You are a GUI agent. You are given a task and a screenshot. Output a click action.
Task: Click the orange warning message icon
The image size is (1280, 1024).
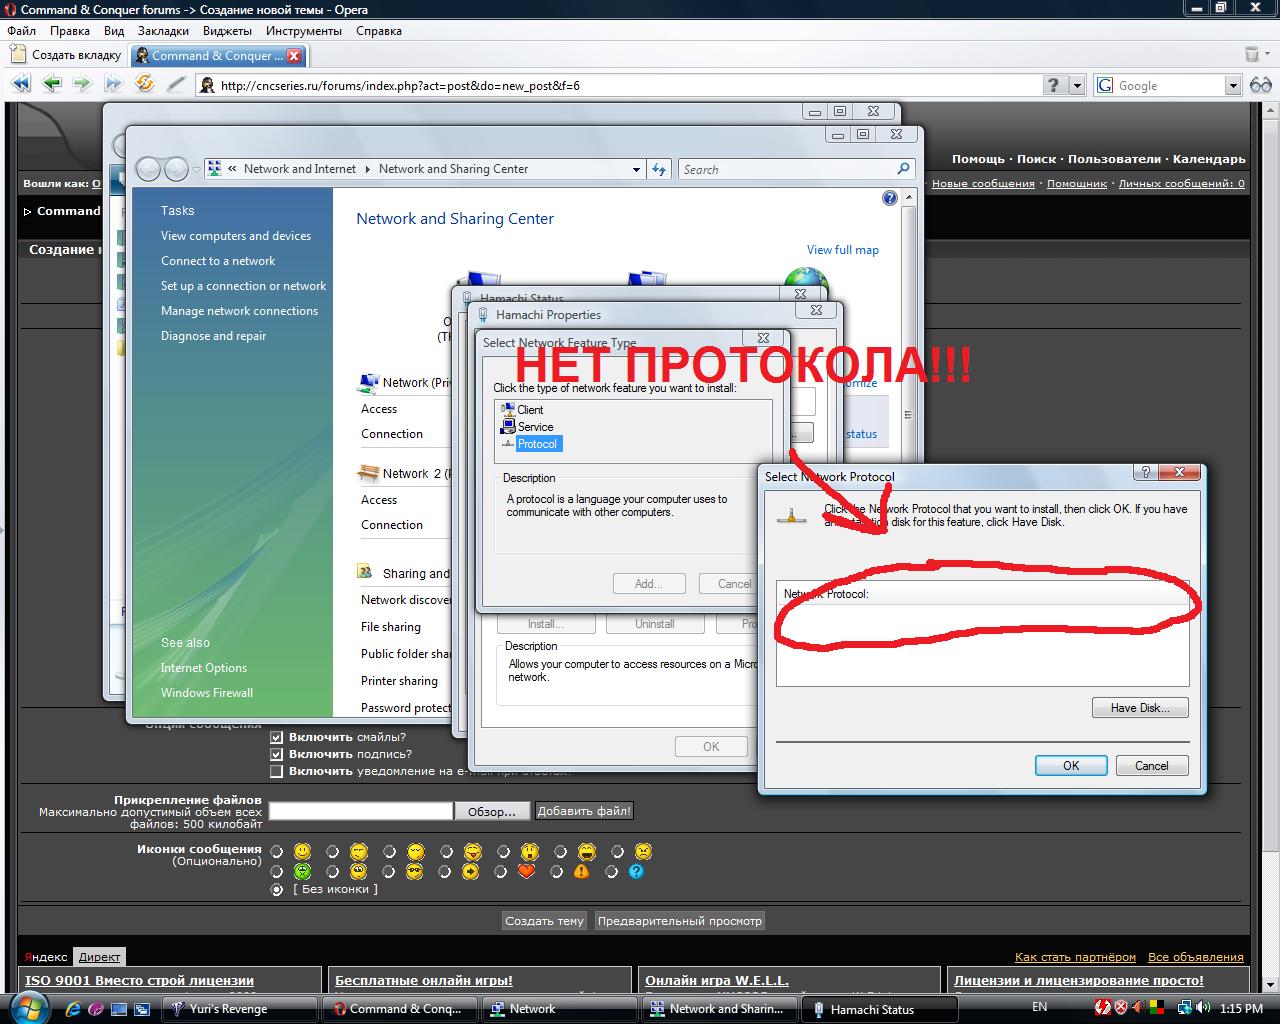coord(581,871)
